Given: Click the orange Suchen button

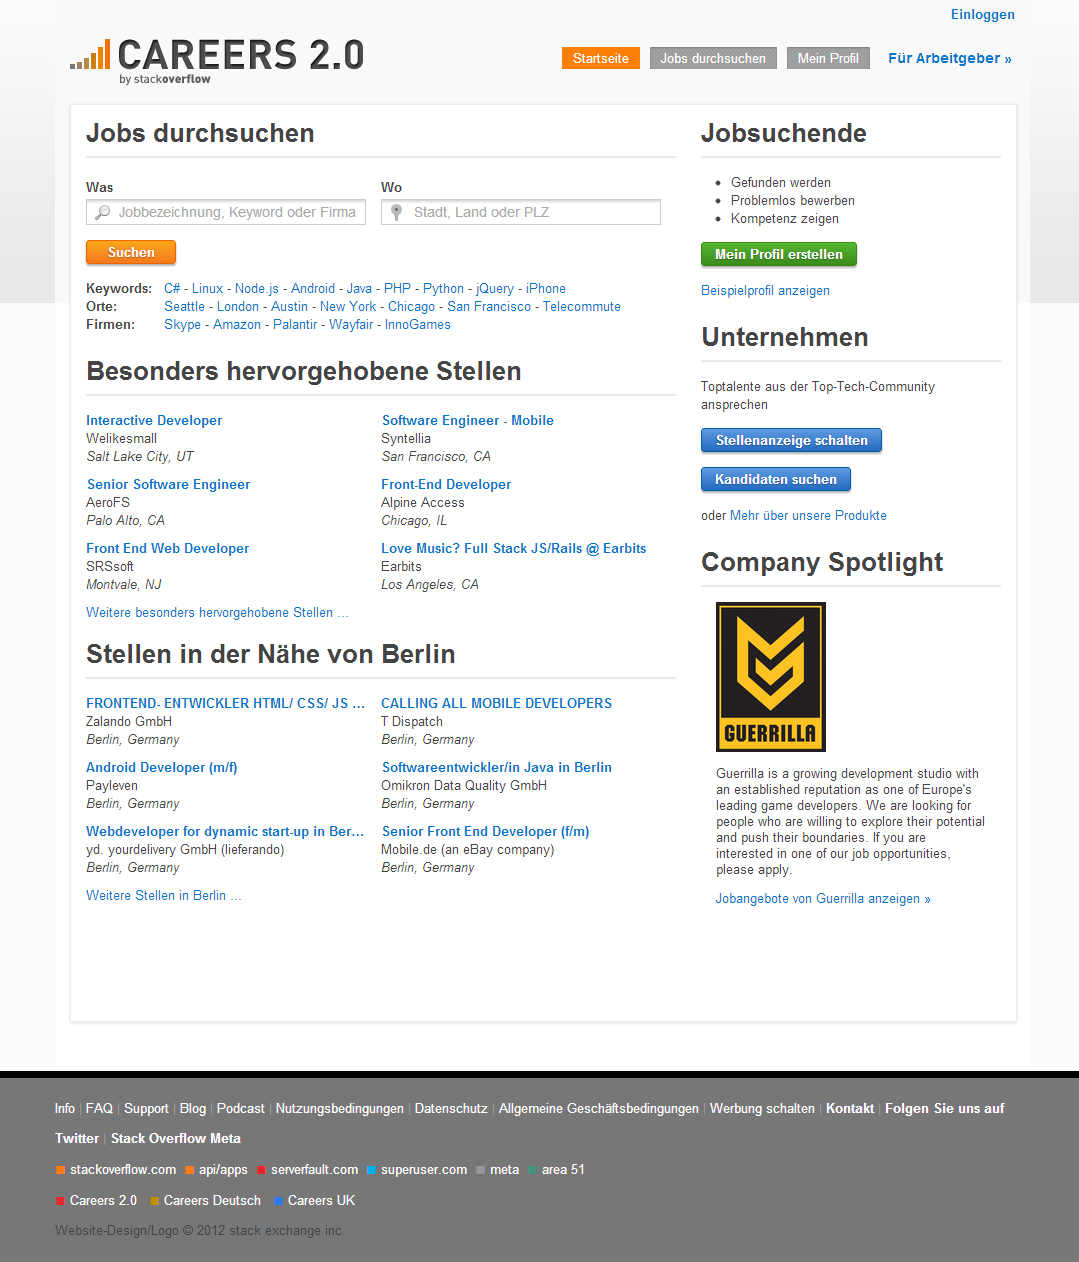Looking at the screenshot, I should 131,252.
